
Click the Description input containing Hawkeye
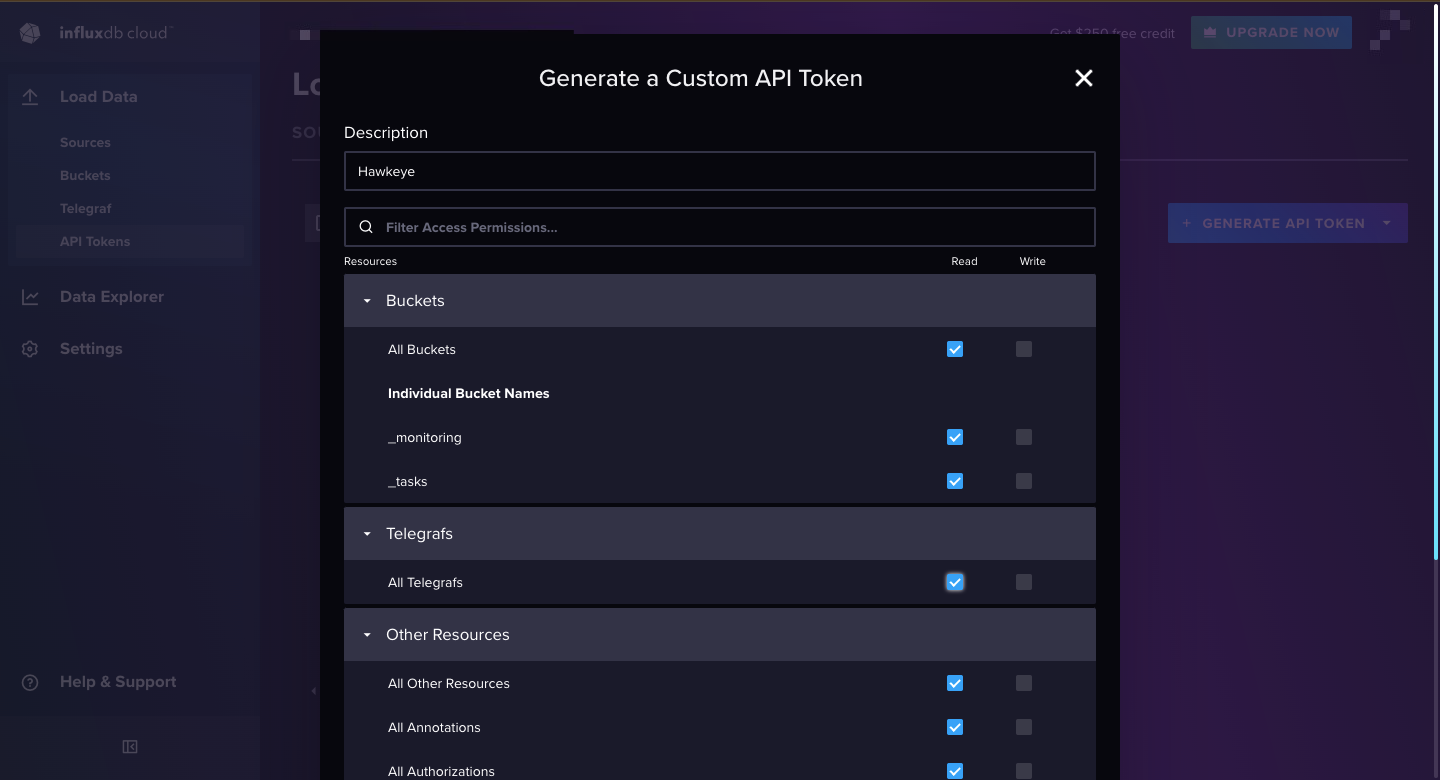(719, 170)
